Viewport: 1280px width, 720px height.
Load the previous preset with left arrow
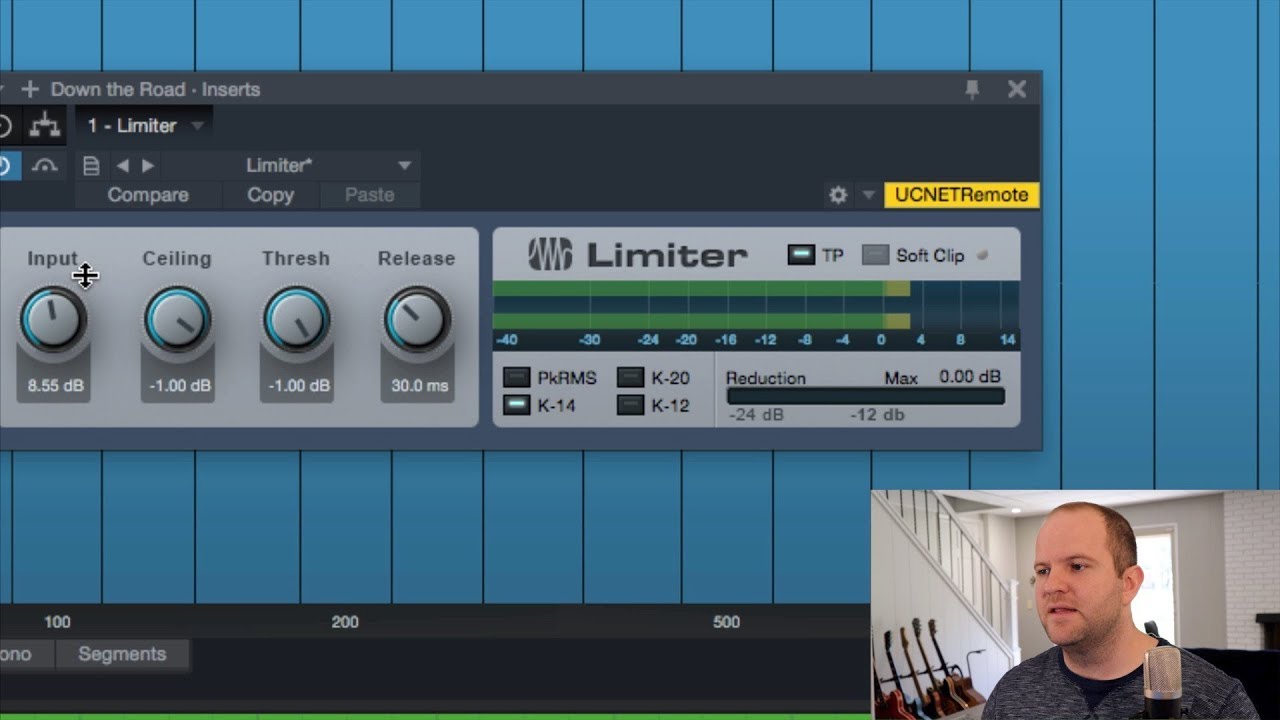[x=123, y=166]
